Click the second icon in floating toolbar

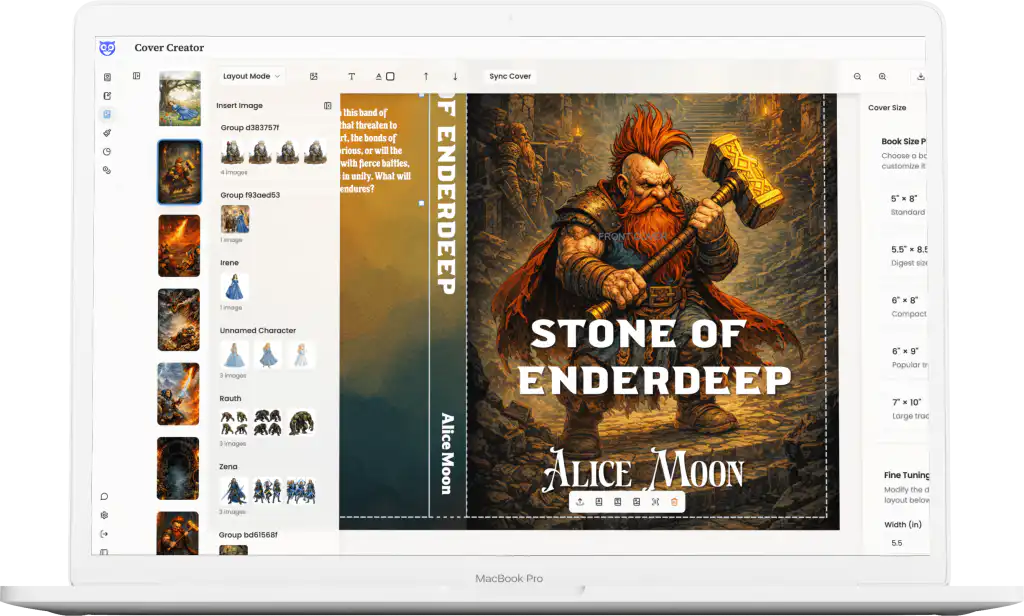(x=599, y=502)
